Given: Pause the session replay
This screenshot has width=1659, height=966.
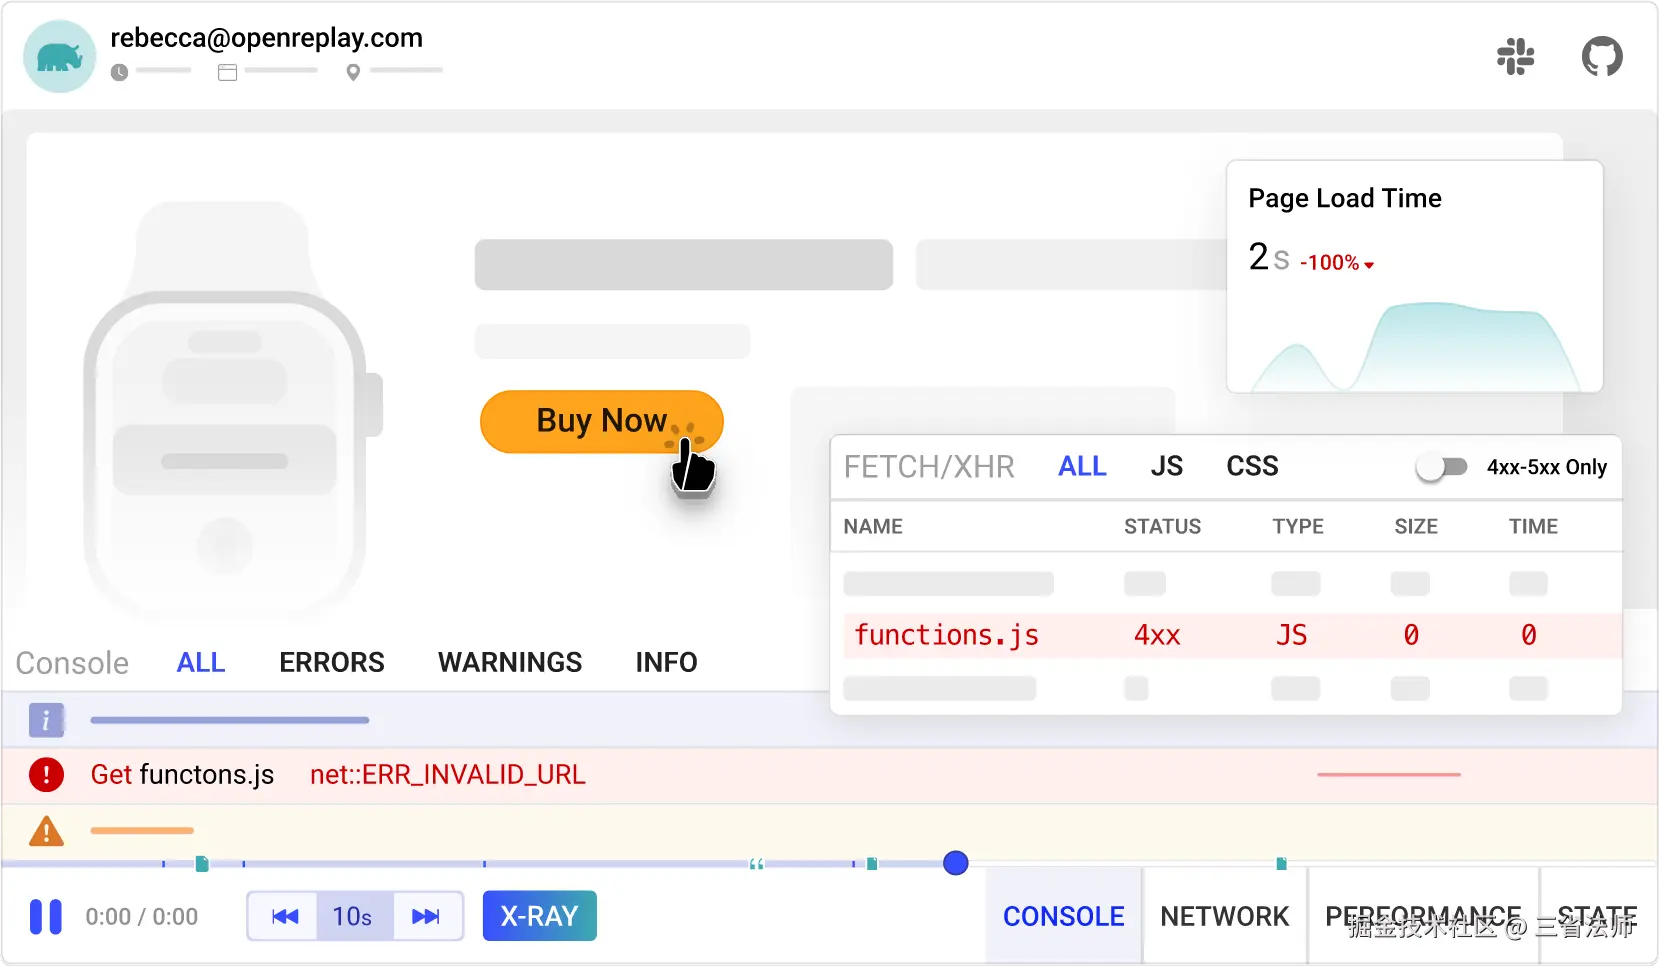Looking at the screenshot, I should pos(46,916).
